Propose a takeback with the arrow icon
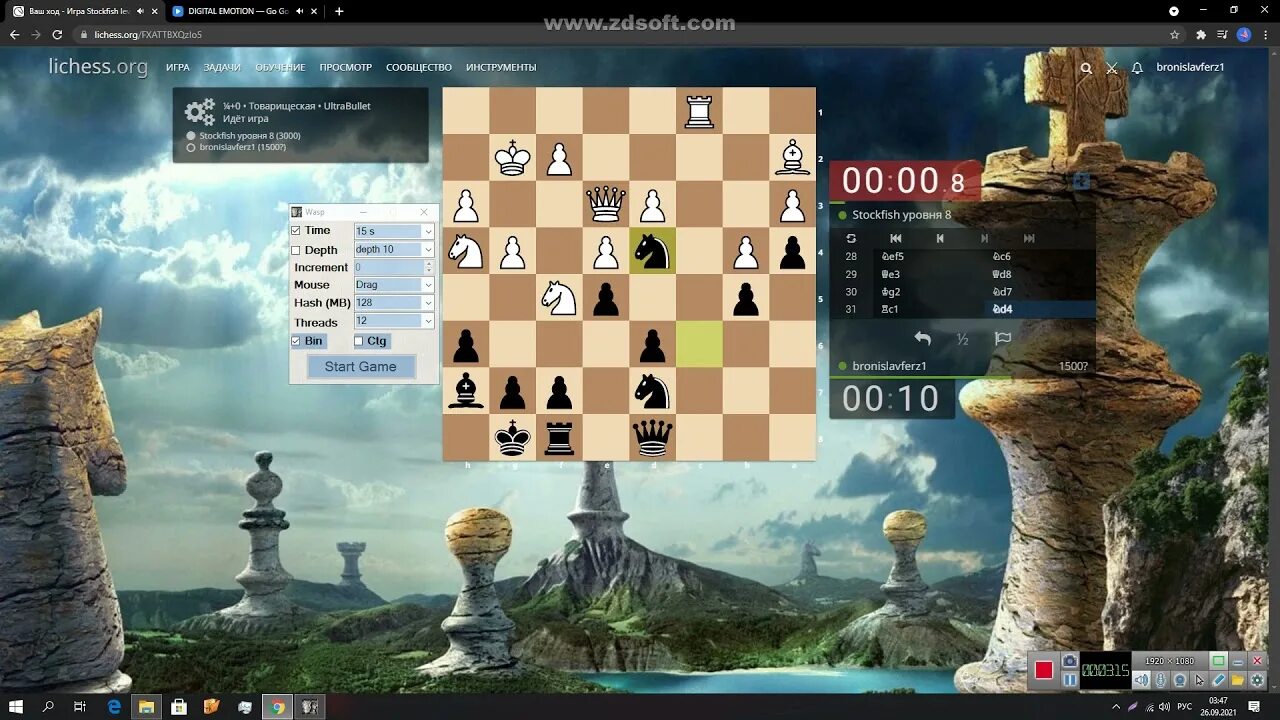1280x720 pixels. click(x=921, y=339)
